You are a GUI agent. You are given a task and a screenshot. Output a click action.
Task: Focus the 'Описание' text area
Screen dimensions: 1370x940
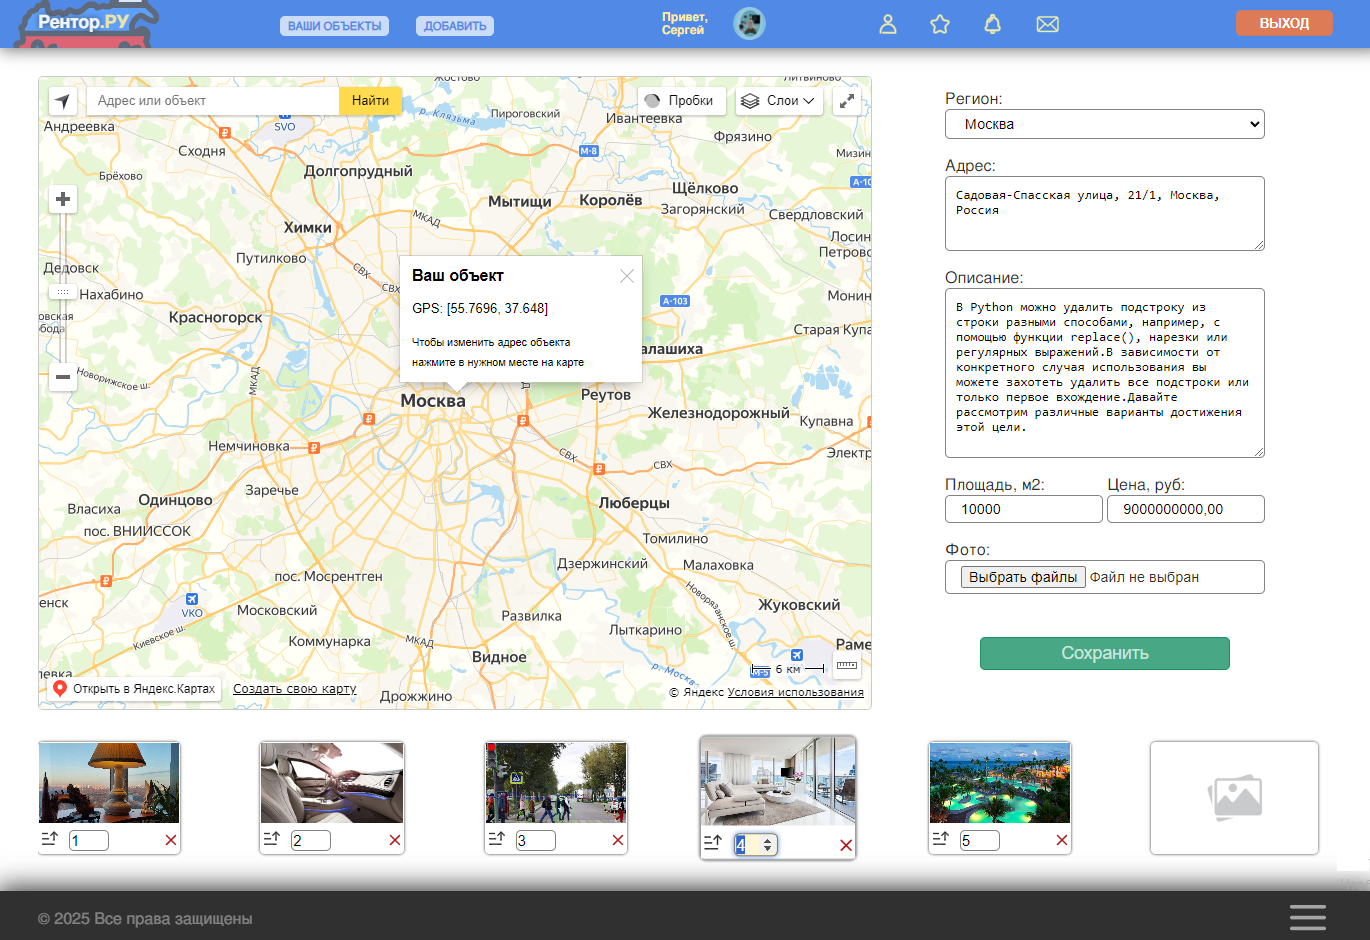tap(1105, 373)
